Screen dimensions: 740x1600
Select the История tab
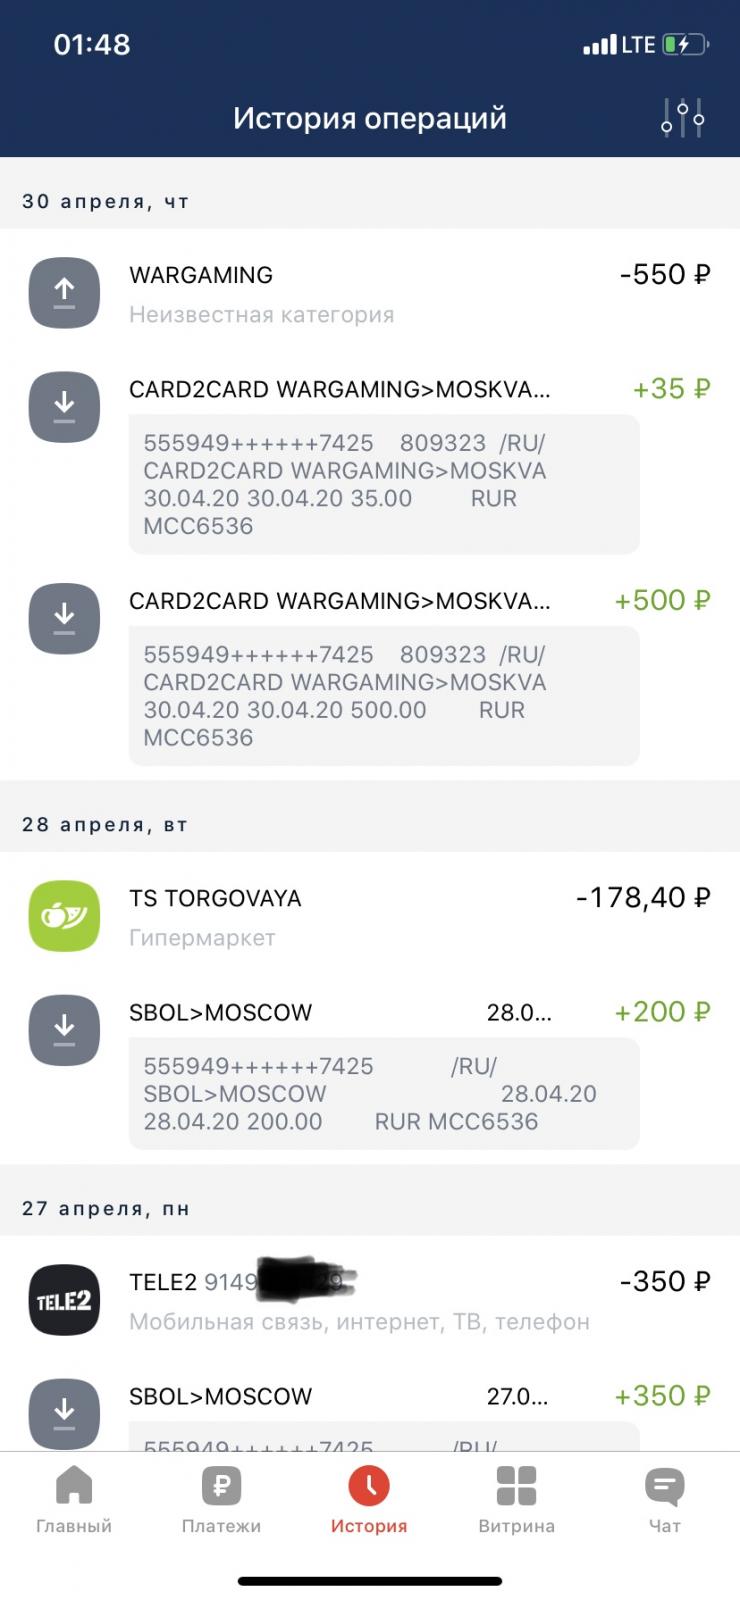tap(369, 1500)
